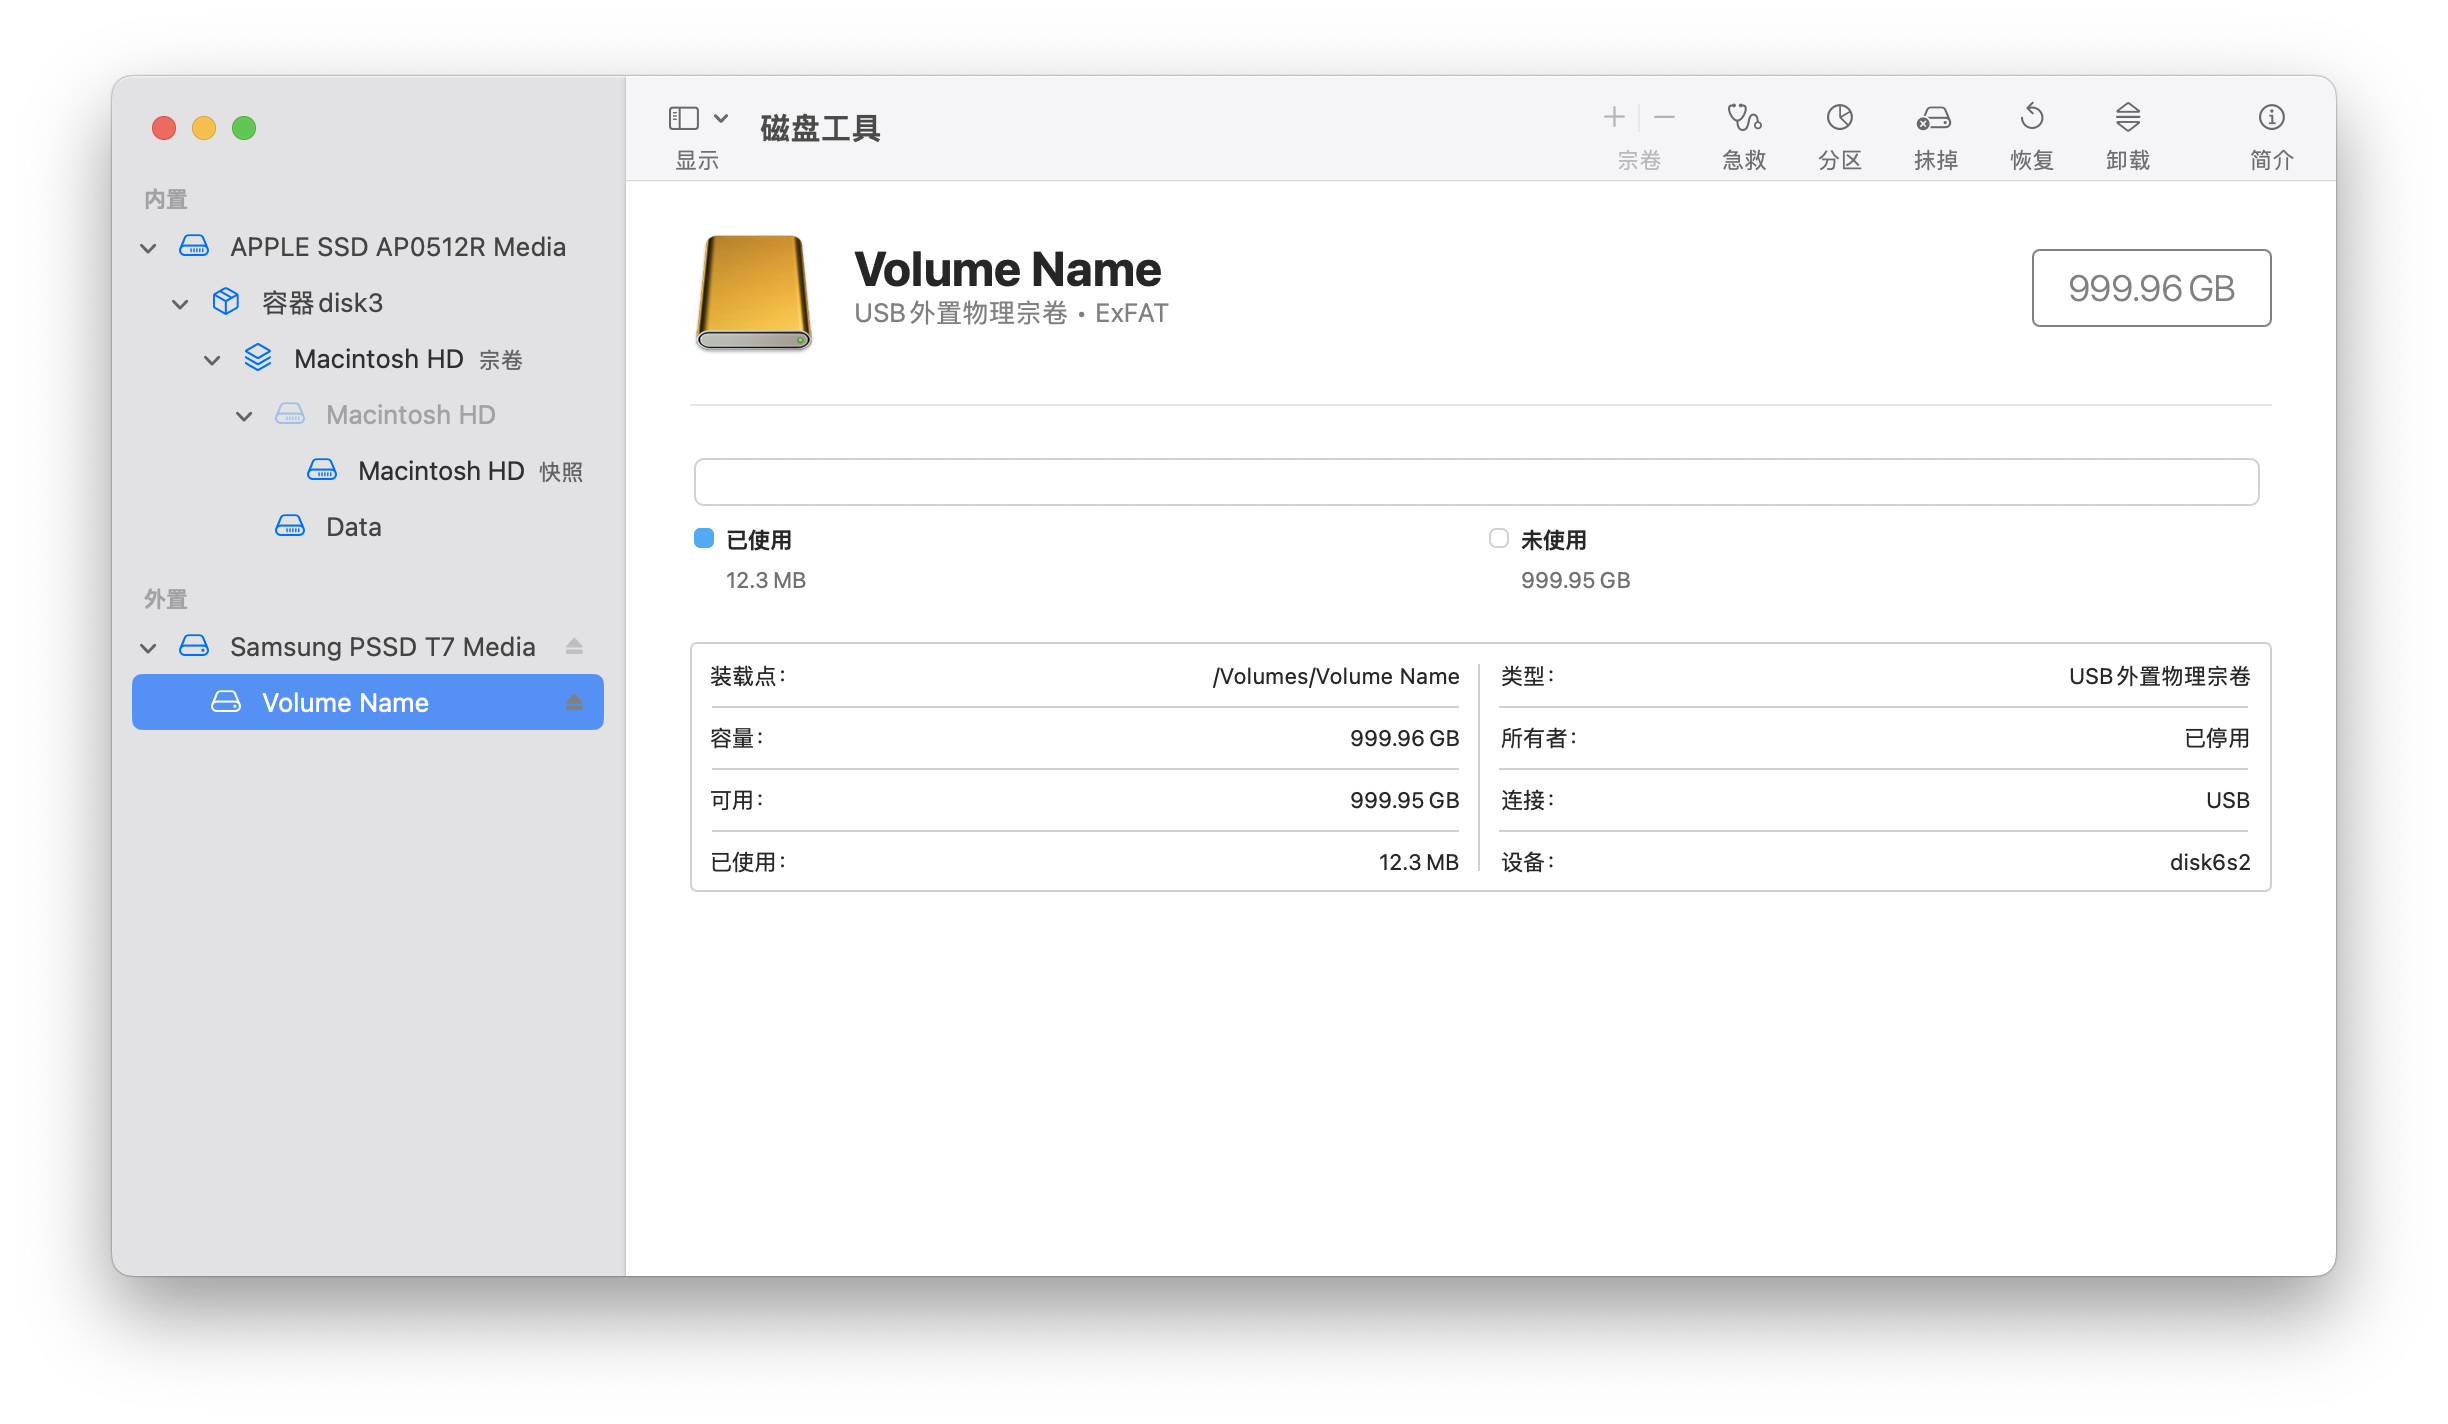Open the Partition (分区) tool
Viewport: 2448px width, 1424px height.
pyautogui.click(x=1839, y=118)
